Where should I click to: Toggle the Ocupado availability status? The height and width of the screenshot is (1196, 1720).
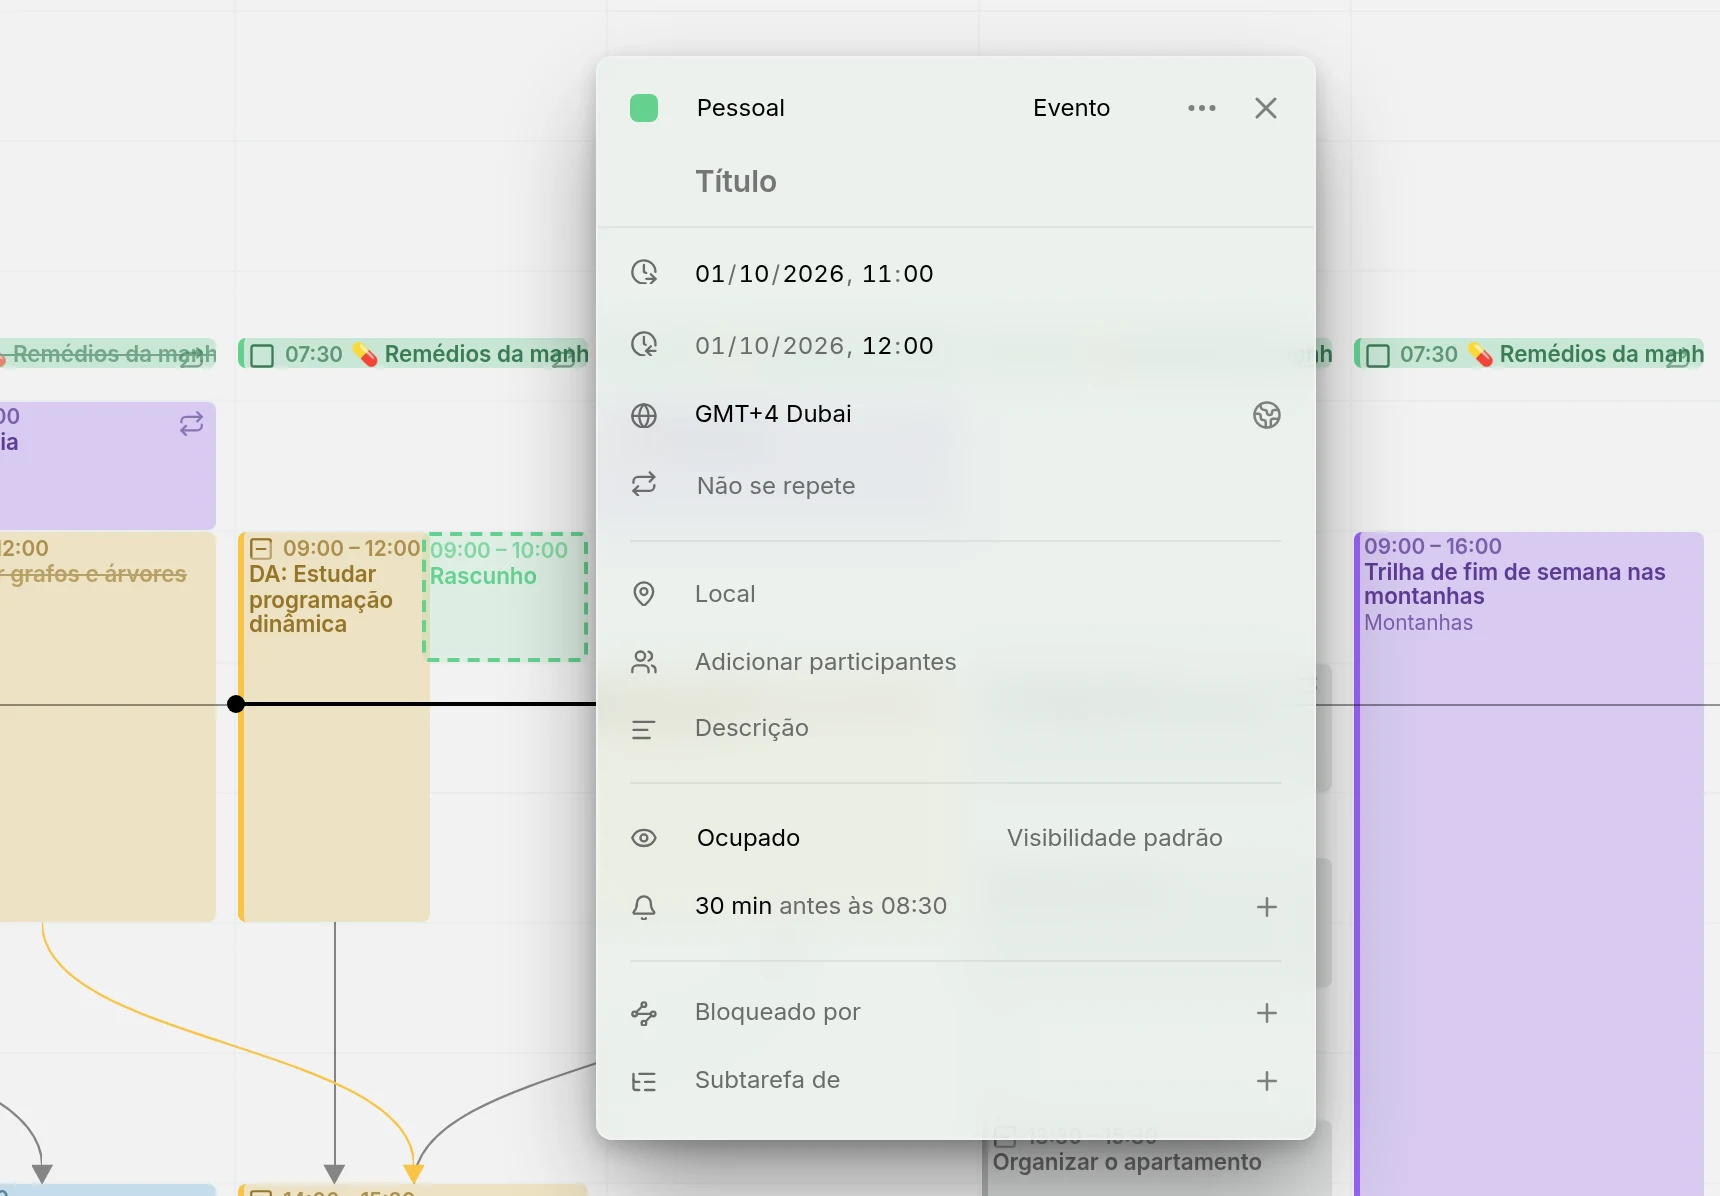[x=748, y=838]
